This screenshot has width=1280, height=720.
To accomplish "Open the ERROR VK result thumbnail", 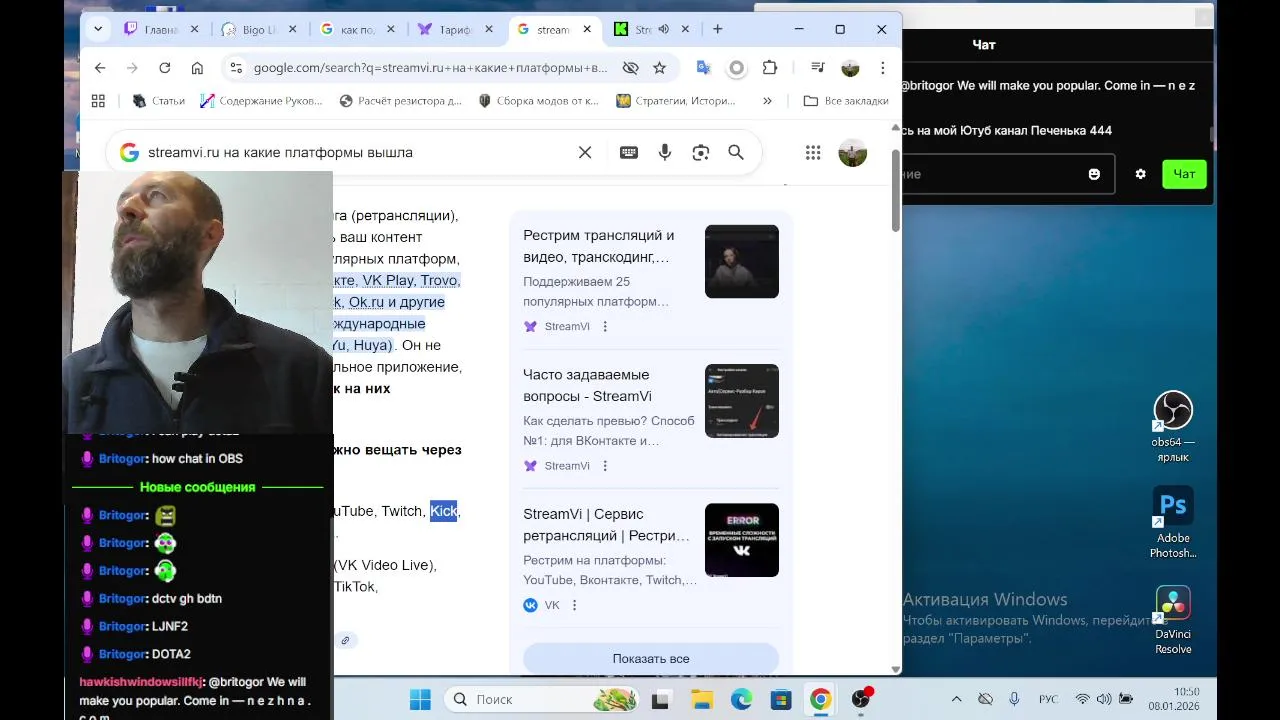I will pos(742,540).
